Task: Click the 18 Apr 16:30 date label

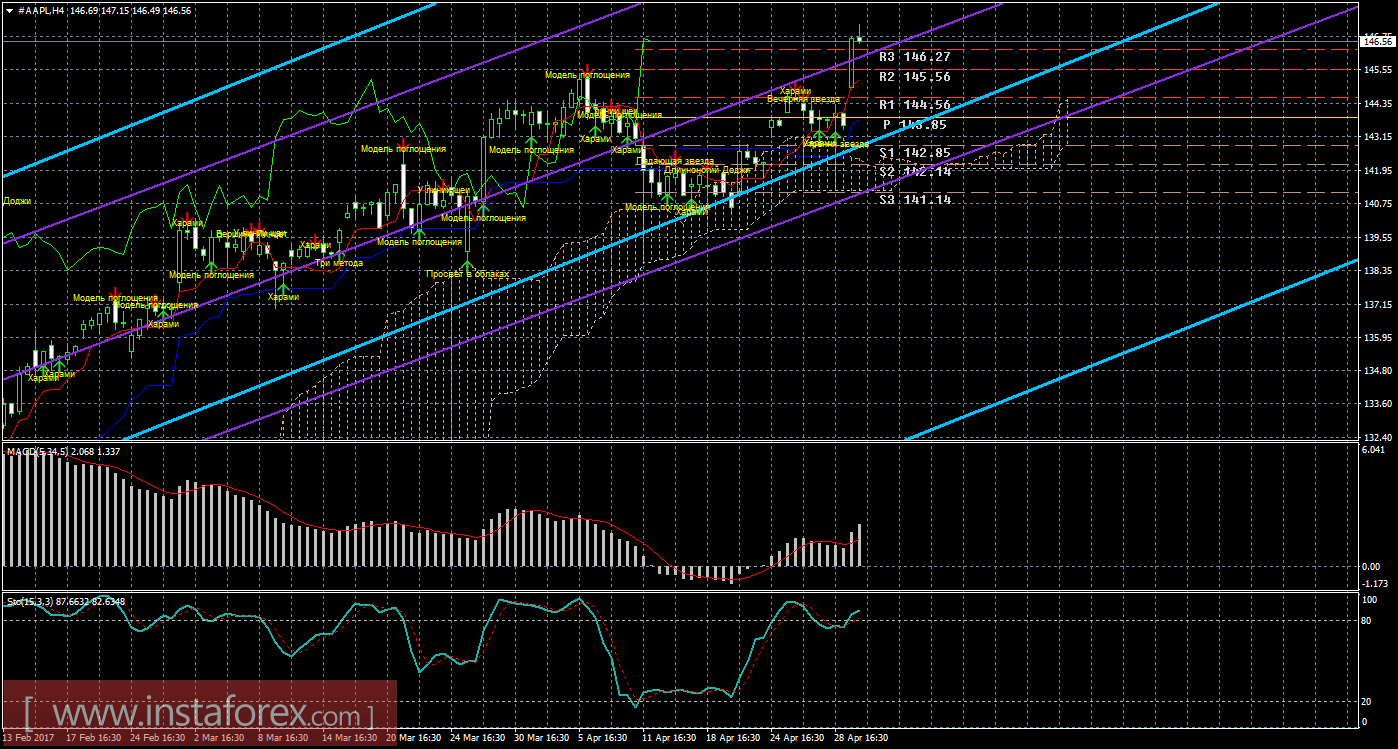Action: 733,738
